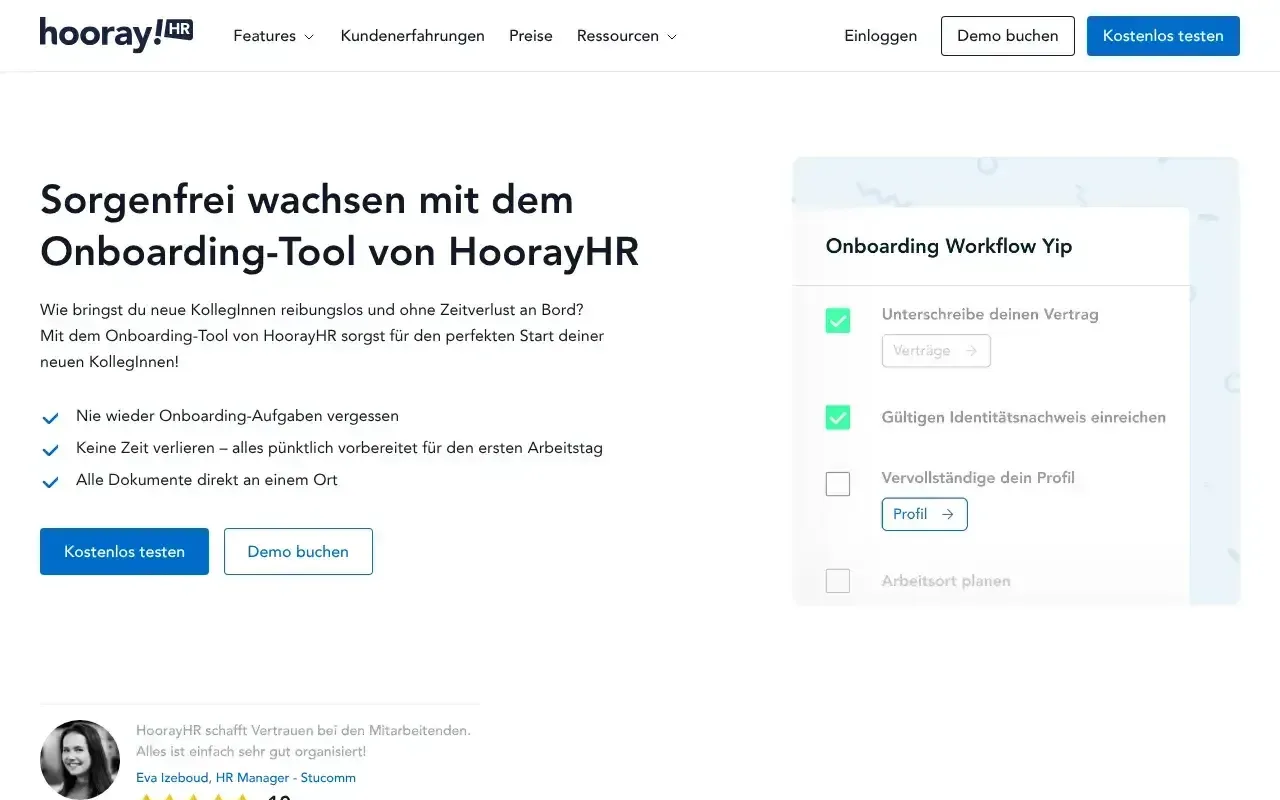
Task: Click the checkmark beside "Keine Zeit verlieren"
Action: [50, 449]
